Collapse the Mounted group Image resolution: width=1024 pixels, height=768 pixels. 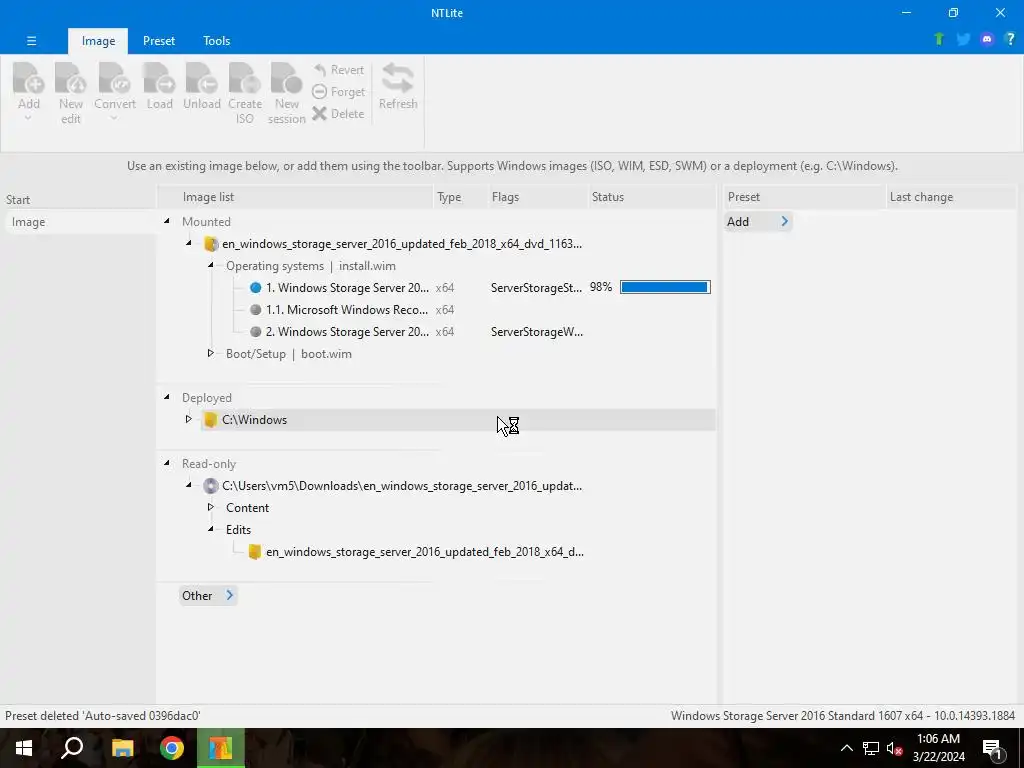167,221
